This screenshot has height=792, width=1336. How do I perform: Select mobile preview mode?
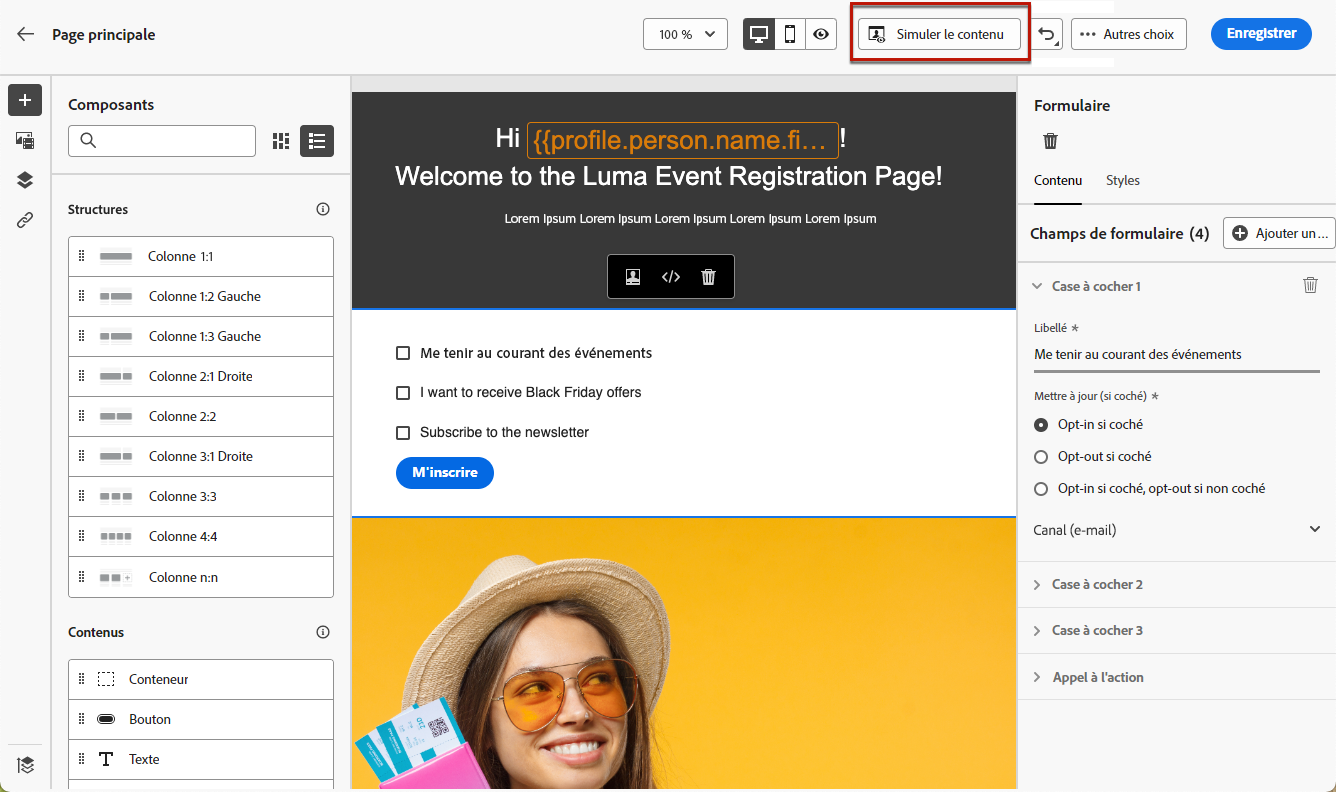tap(790, 34)
